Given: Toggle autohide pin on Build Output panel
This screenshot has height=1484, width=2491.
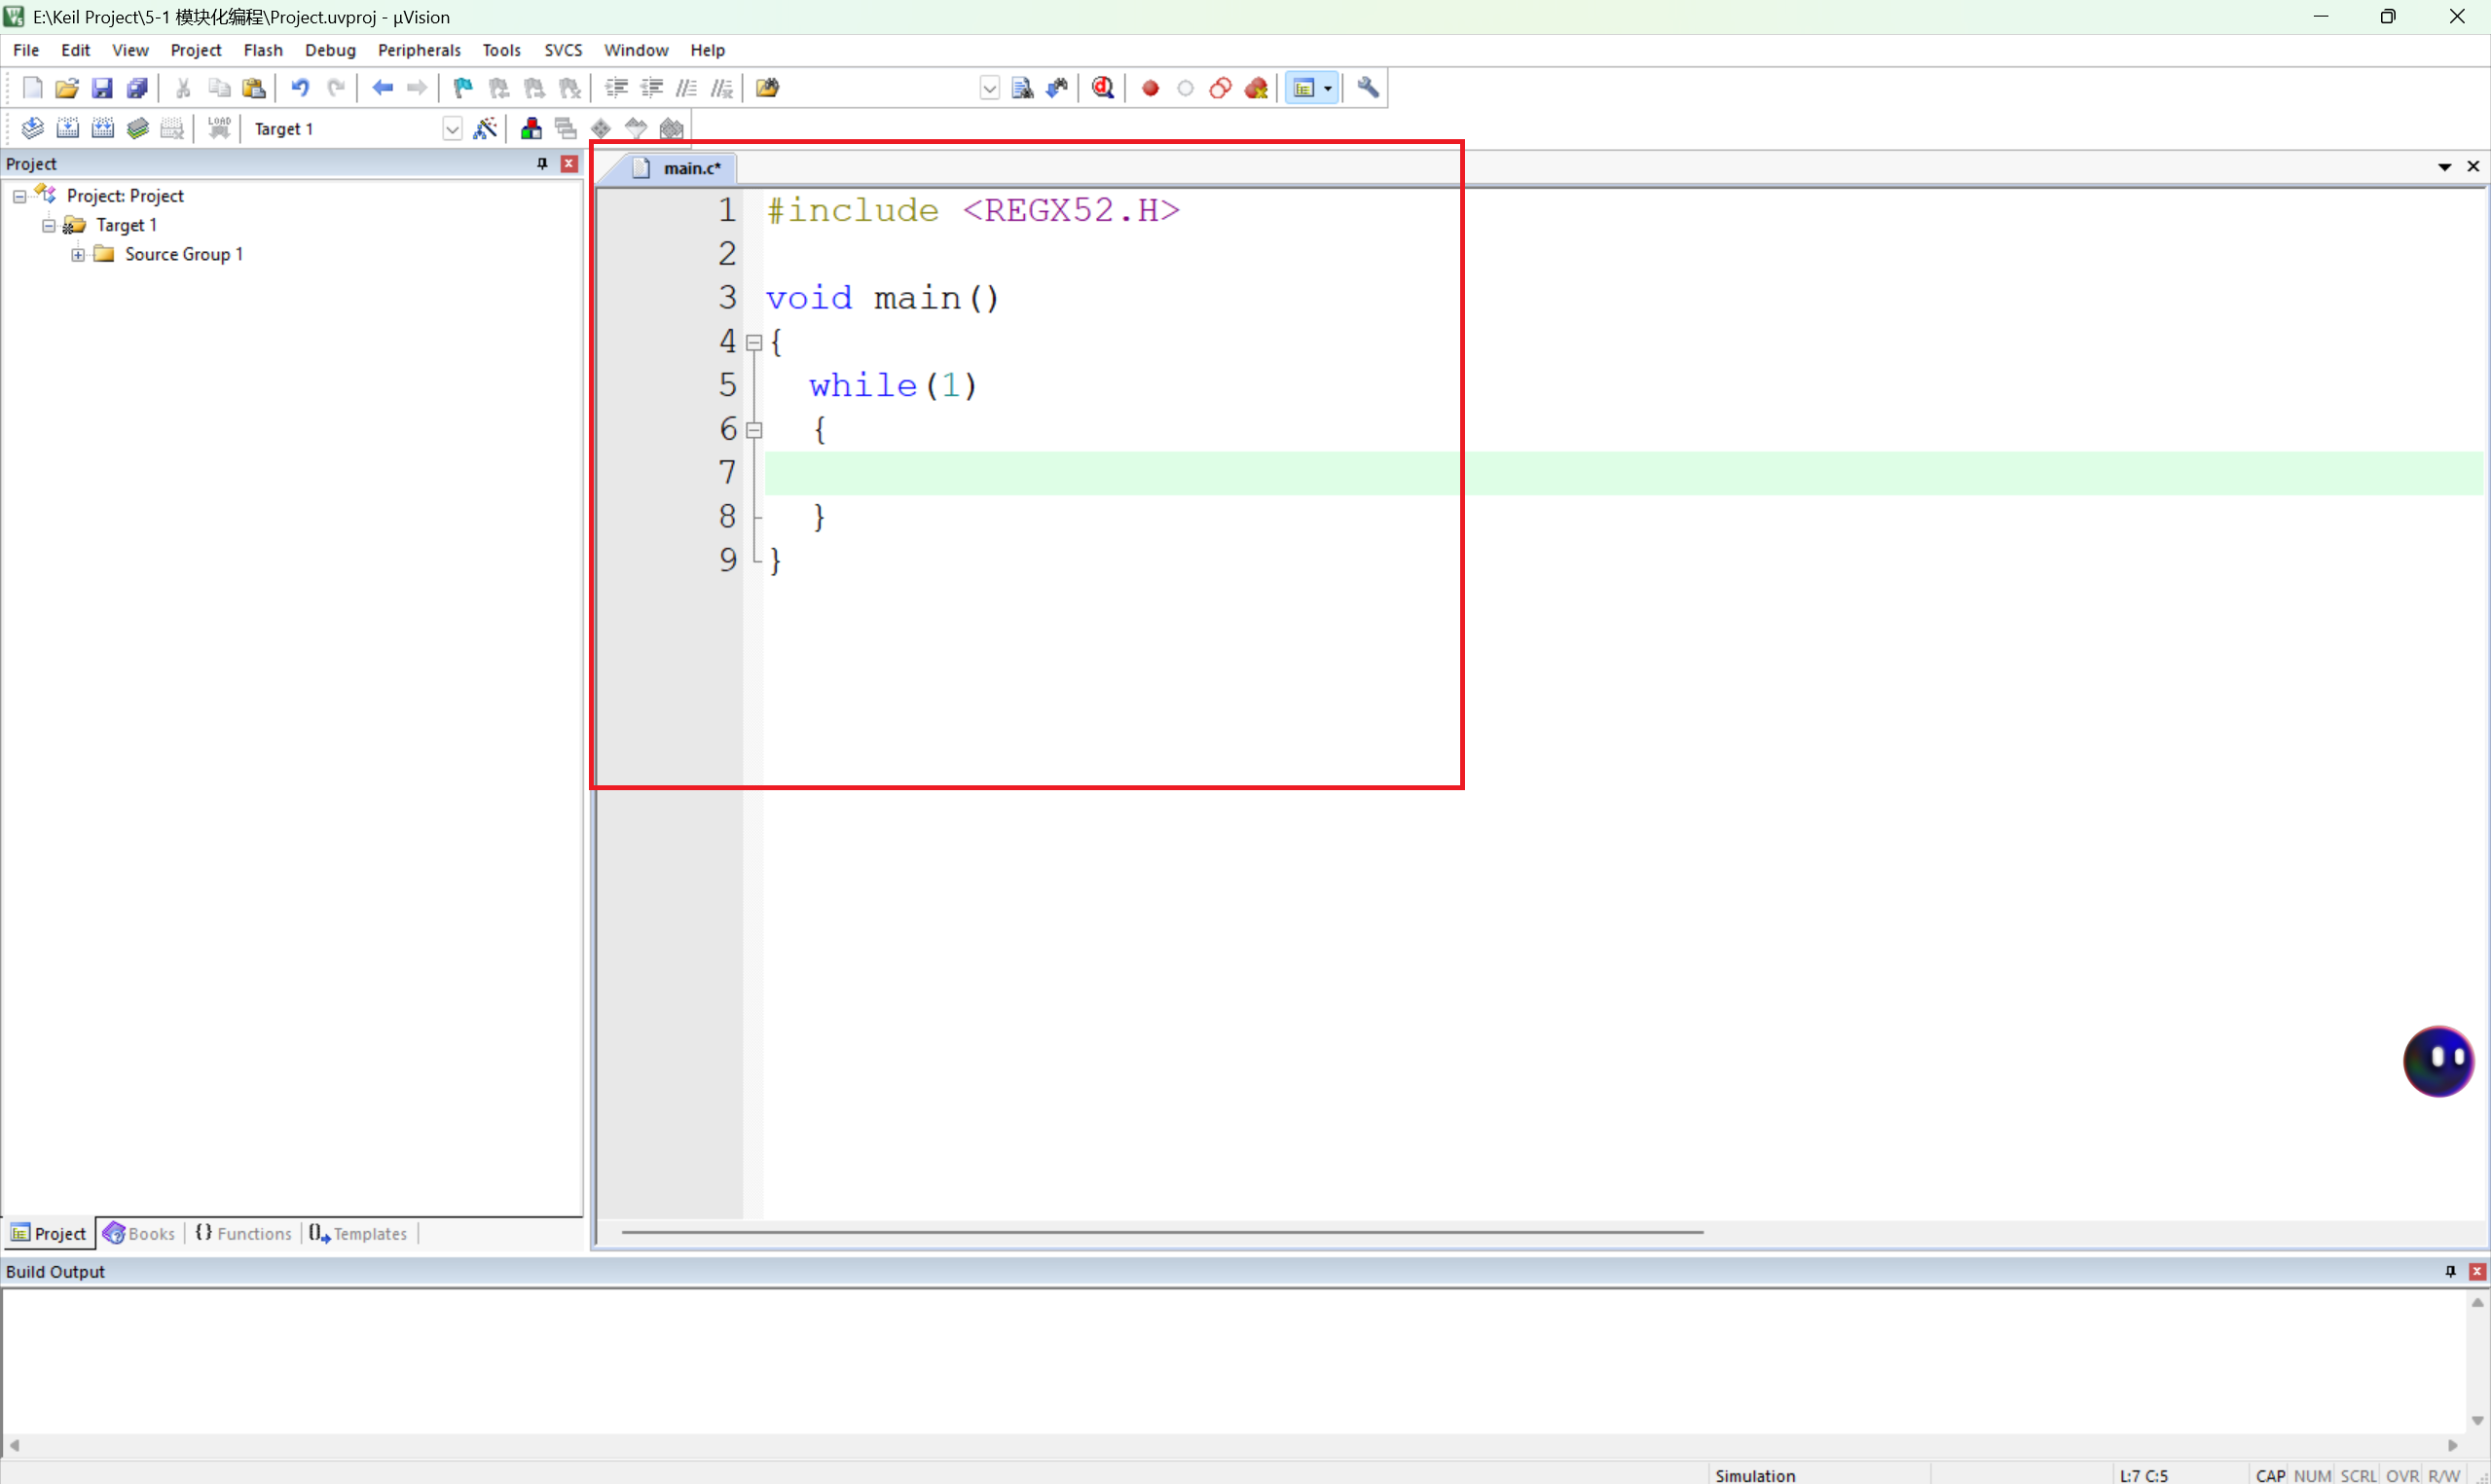Looking at the screenshot, I should [x=2450, y=1271].
